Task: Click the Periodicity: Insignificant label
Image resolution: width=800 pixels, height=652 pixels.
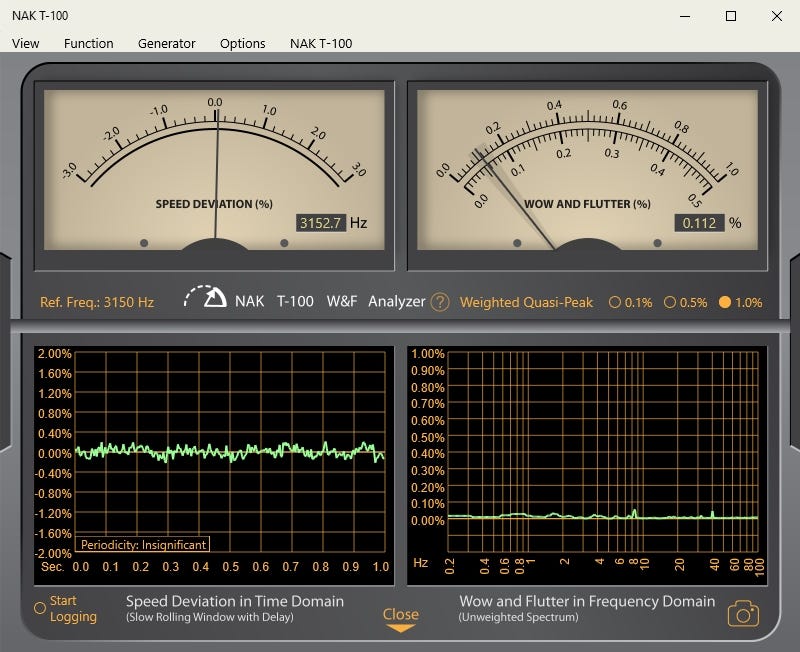Action: click(142, 545)
